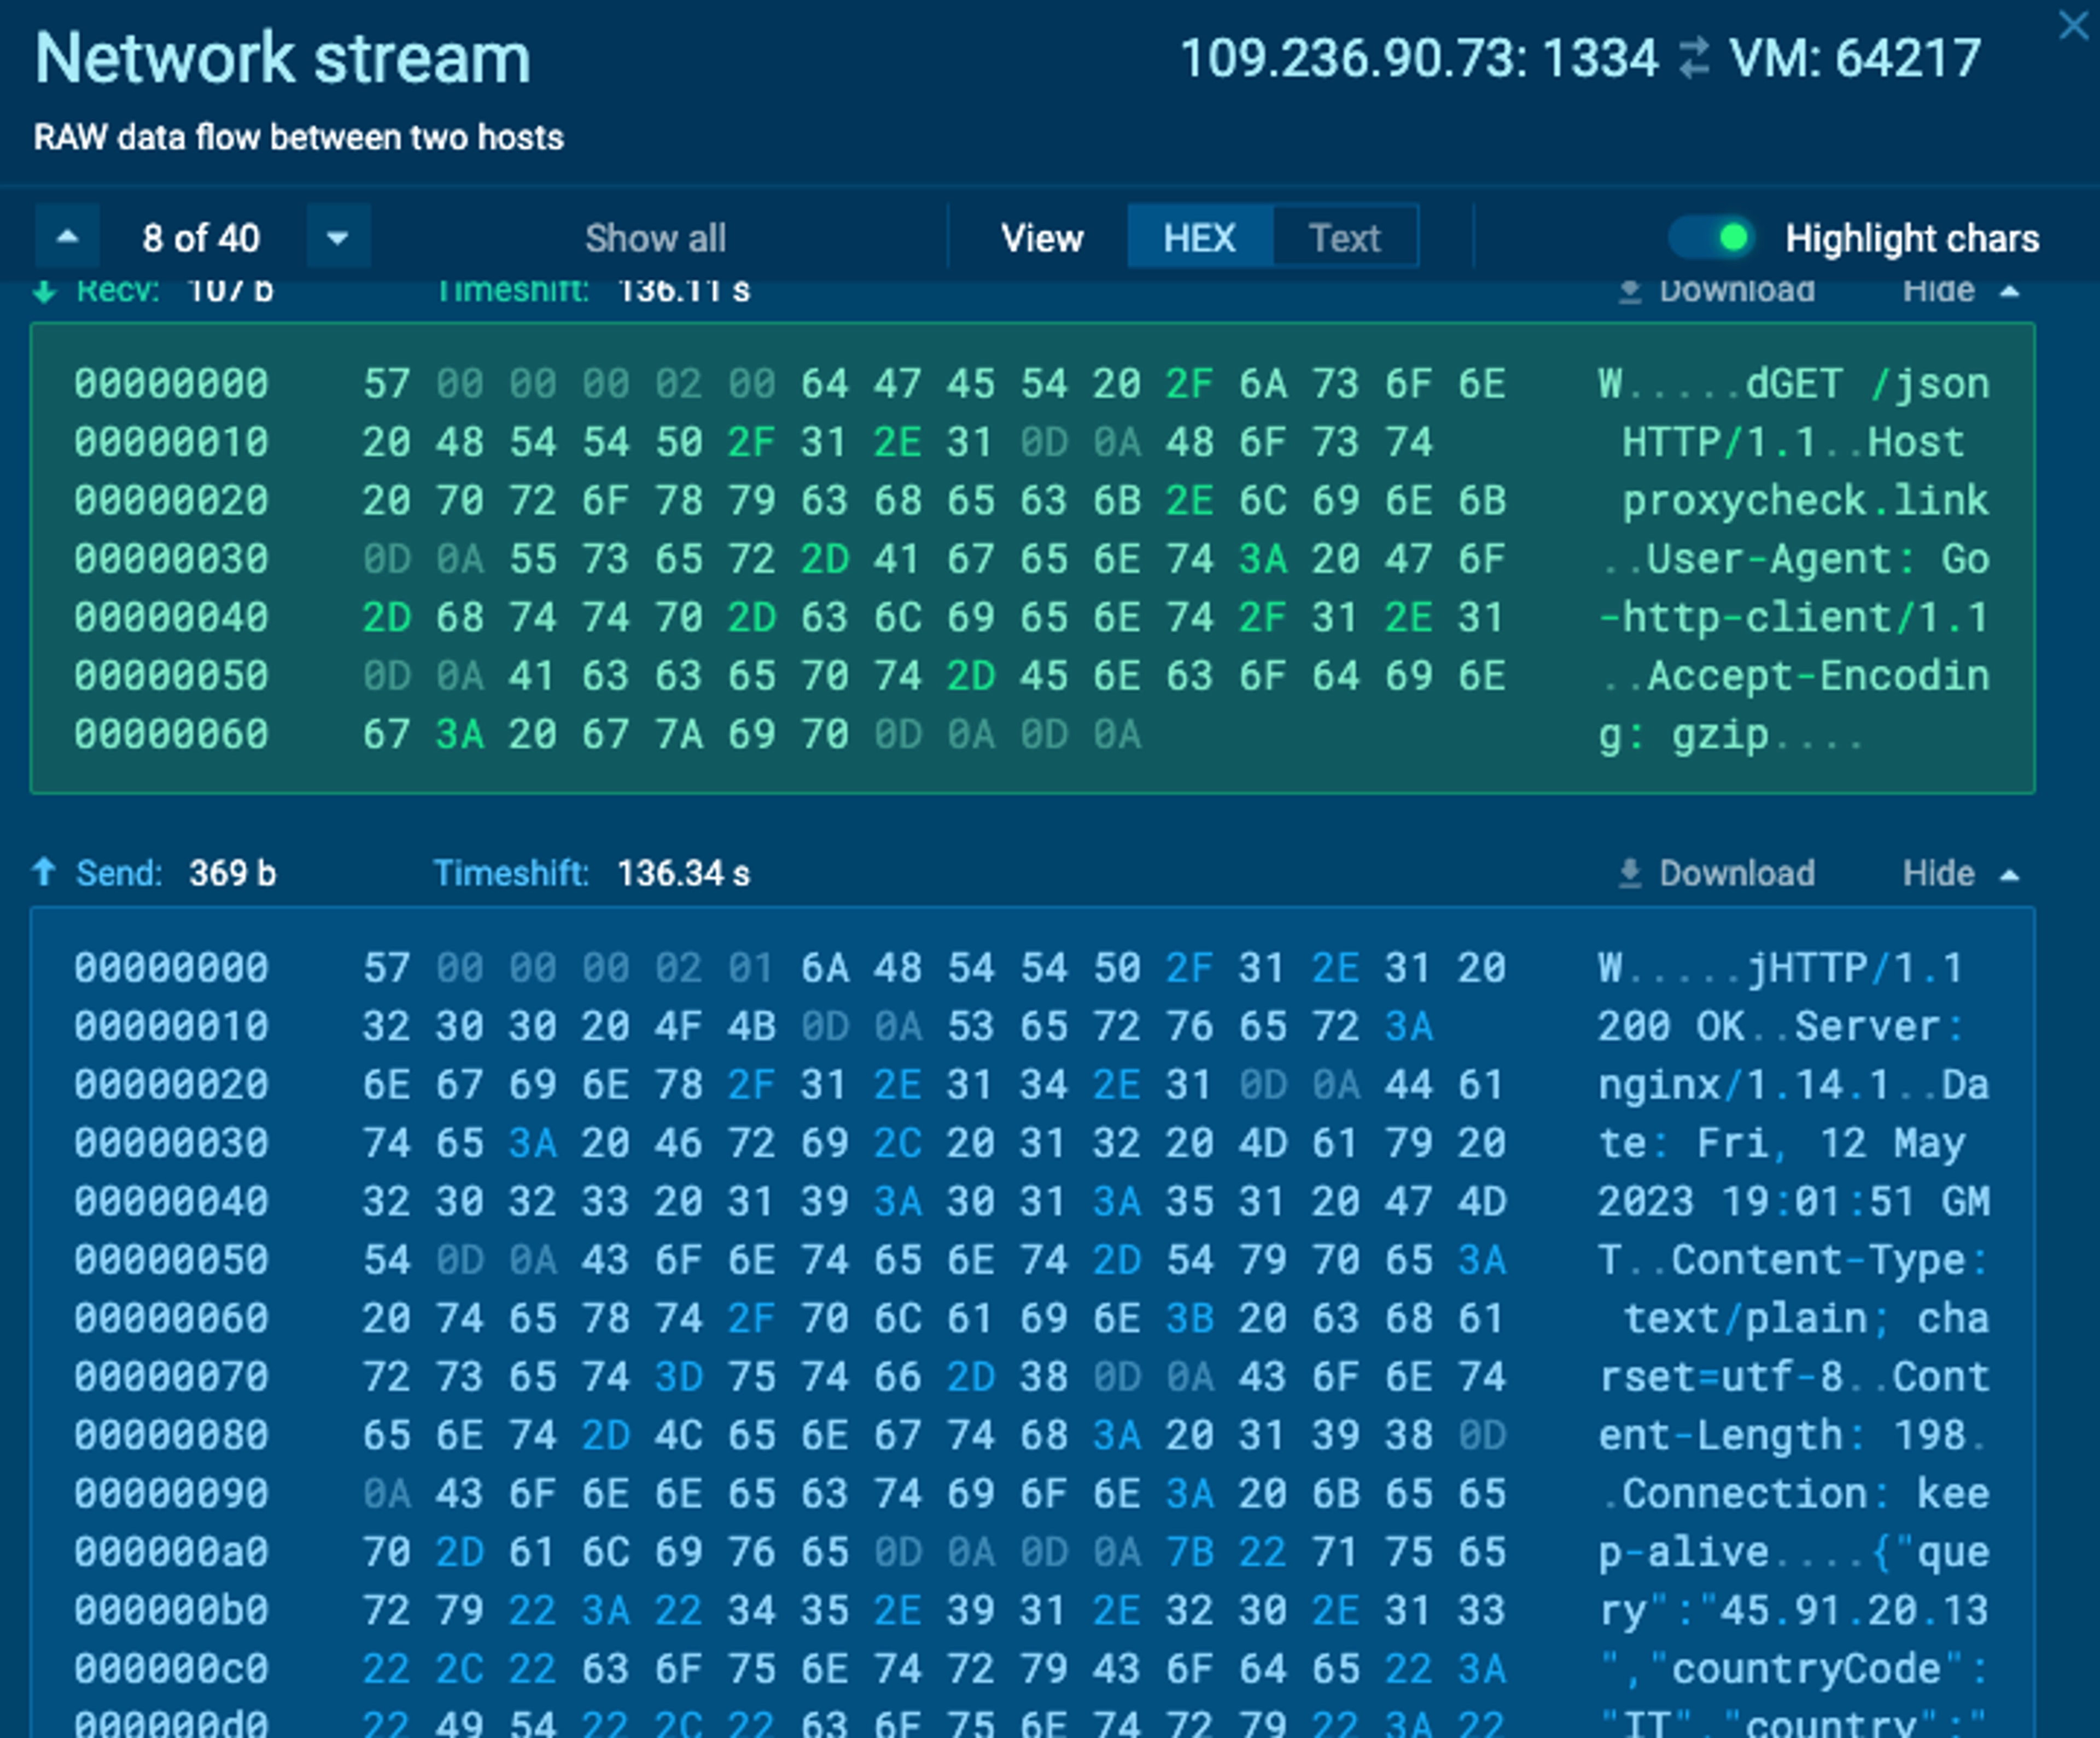Viewport: 2100px width, 1738px height.
Task: Click the 109.236.90.73: 1334 host address
Action: pos(1419,58)
